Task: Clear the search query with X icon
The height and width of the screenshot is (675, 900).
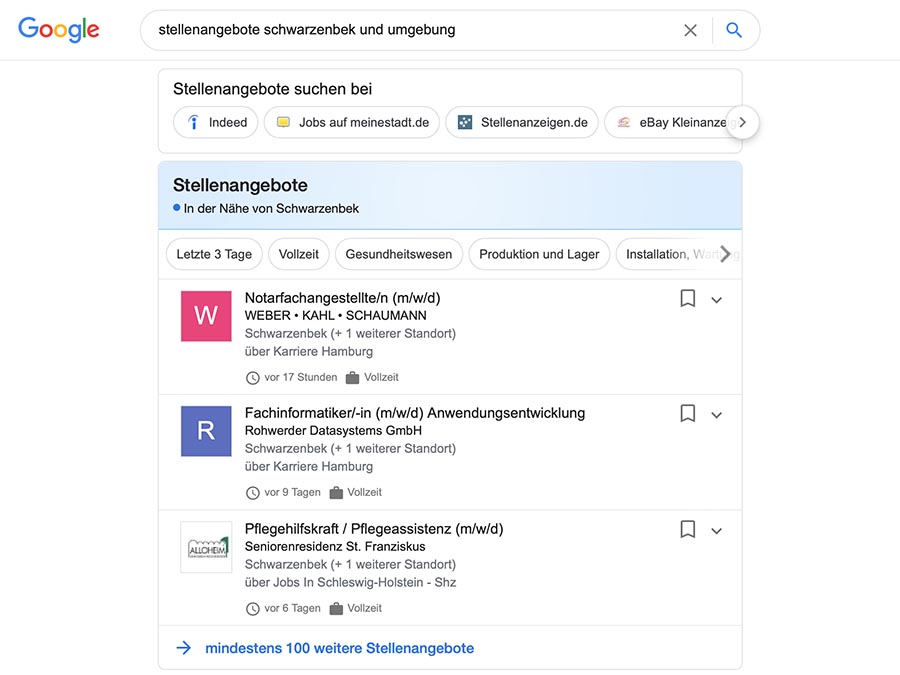Action: [x=690, y=30]
